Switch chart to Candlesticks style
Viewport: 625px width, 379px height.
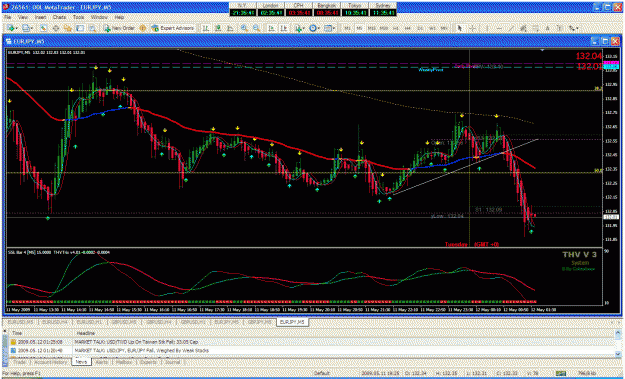(218, 28)
